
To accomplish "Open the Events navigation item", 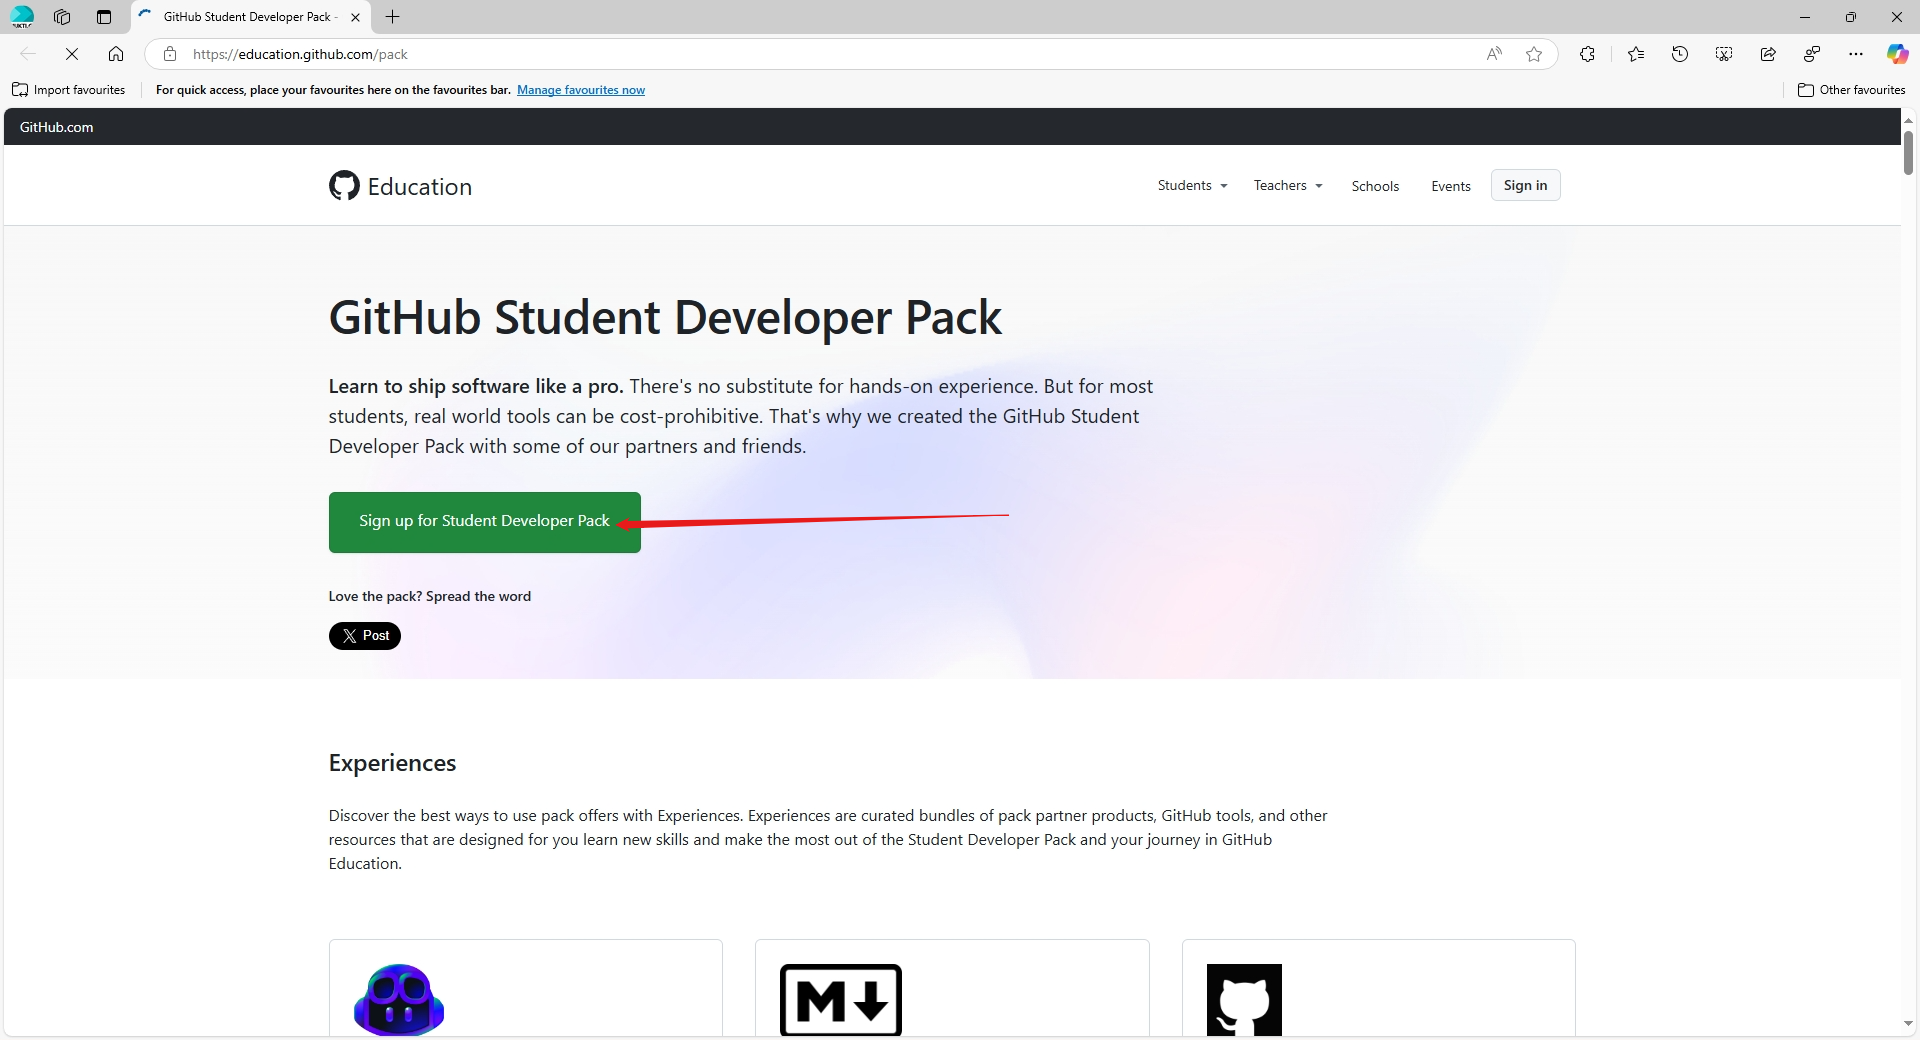I will click(1451, 186).
